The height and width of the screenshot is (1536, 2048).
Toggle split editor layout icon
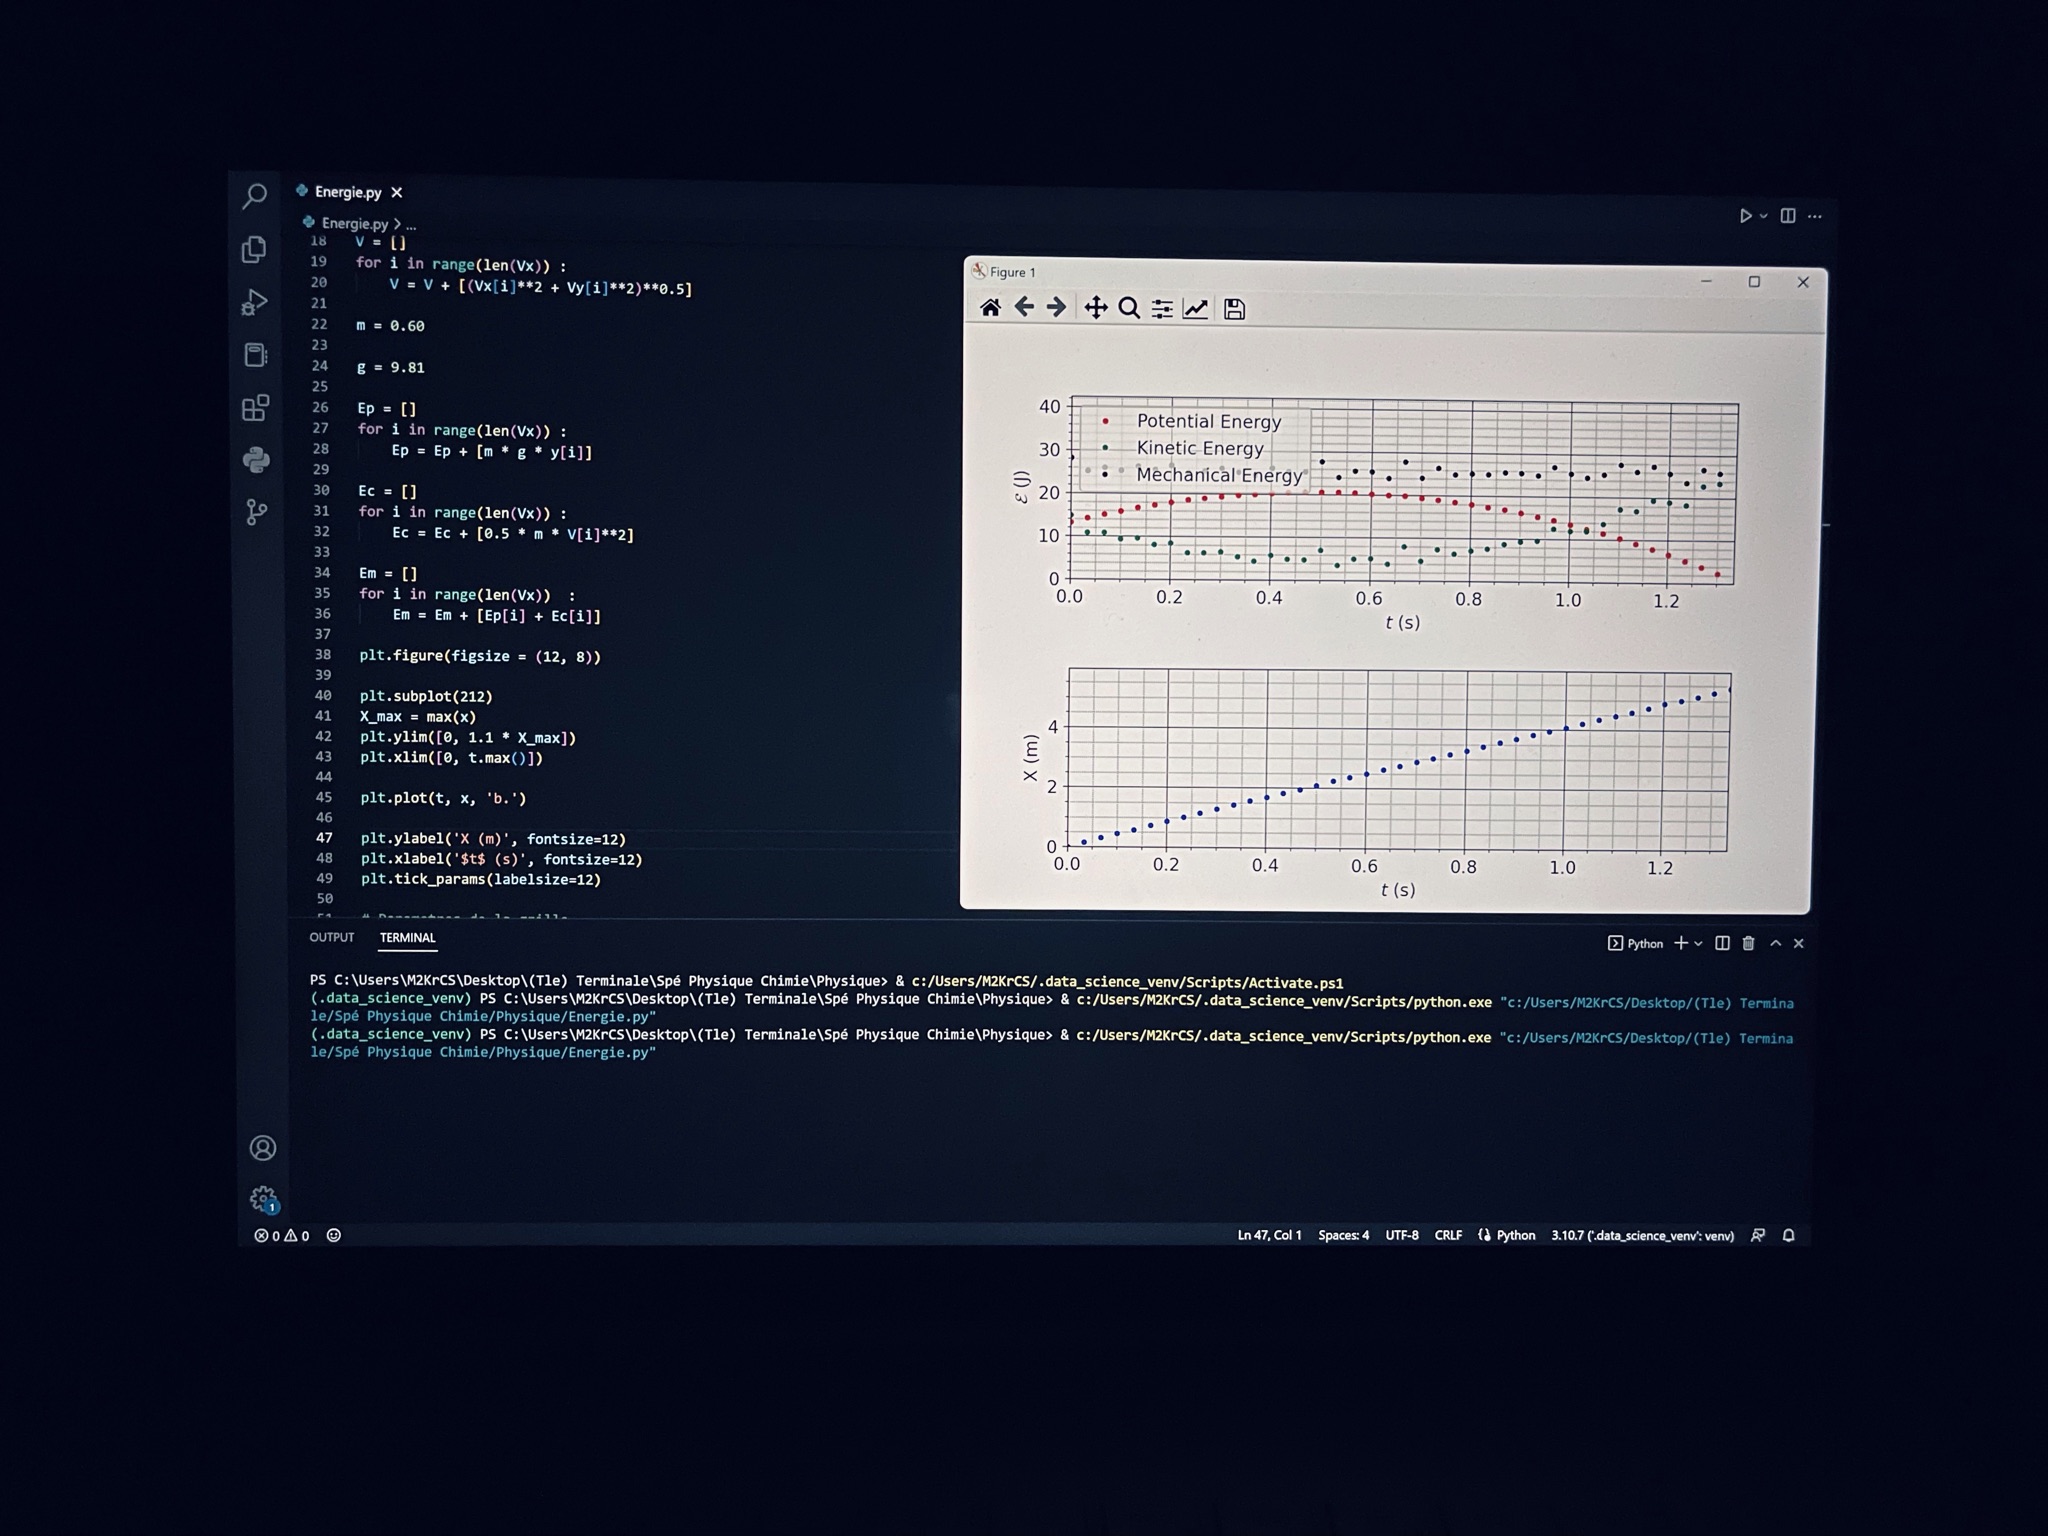pos(1788,216)
